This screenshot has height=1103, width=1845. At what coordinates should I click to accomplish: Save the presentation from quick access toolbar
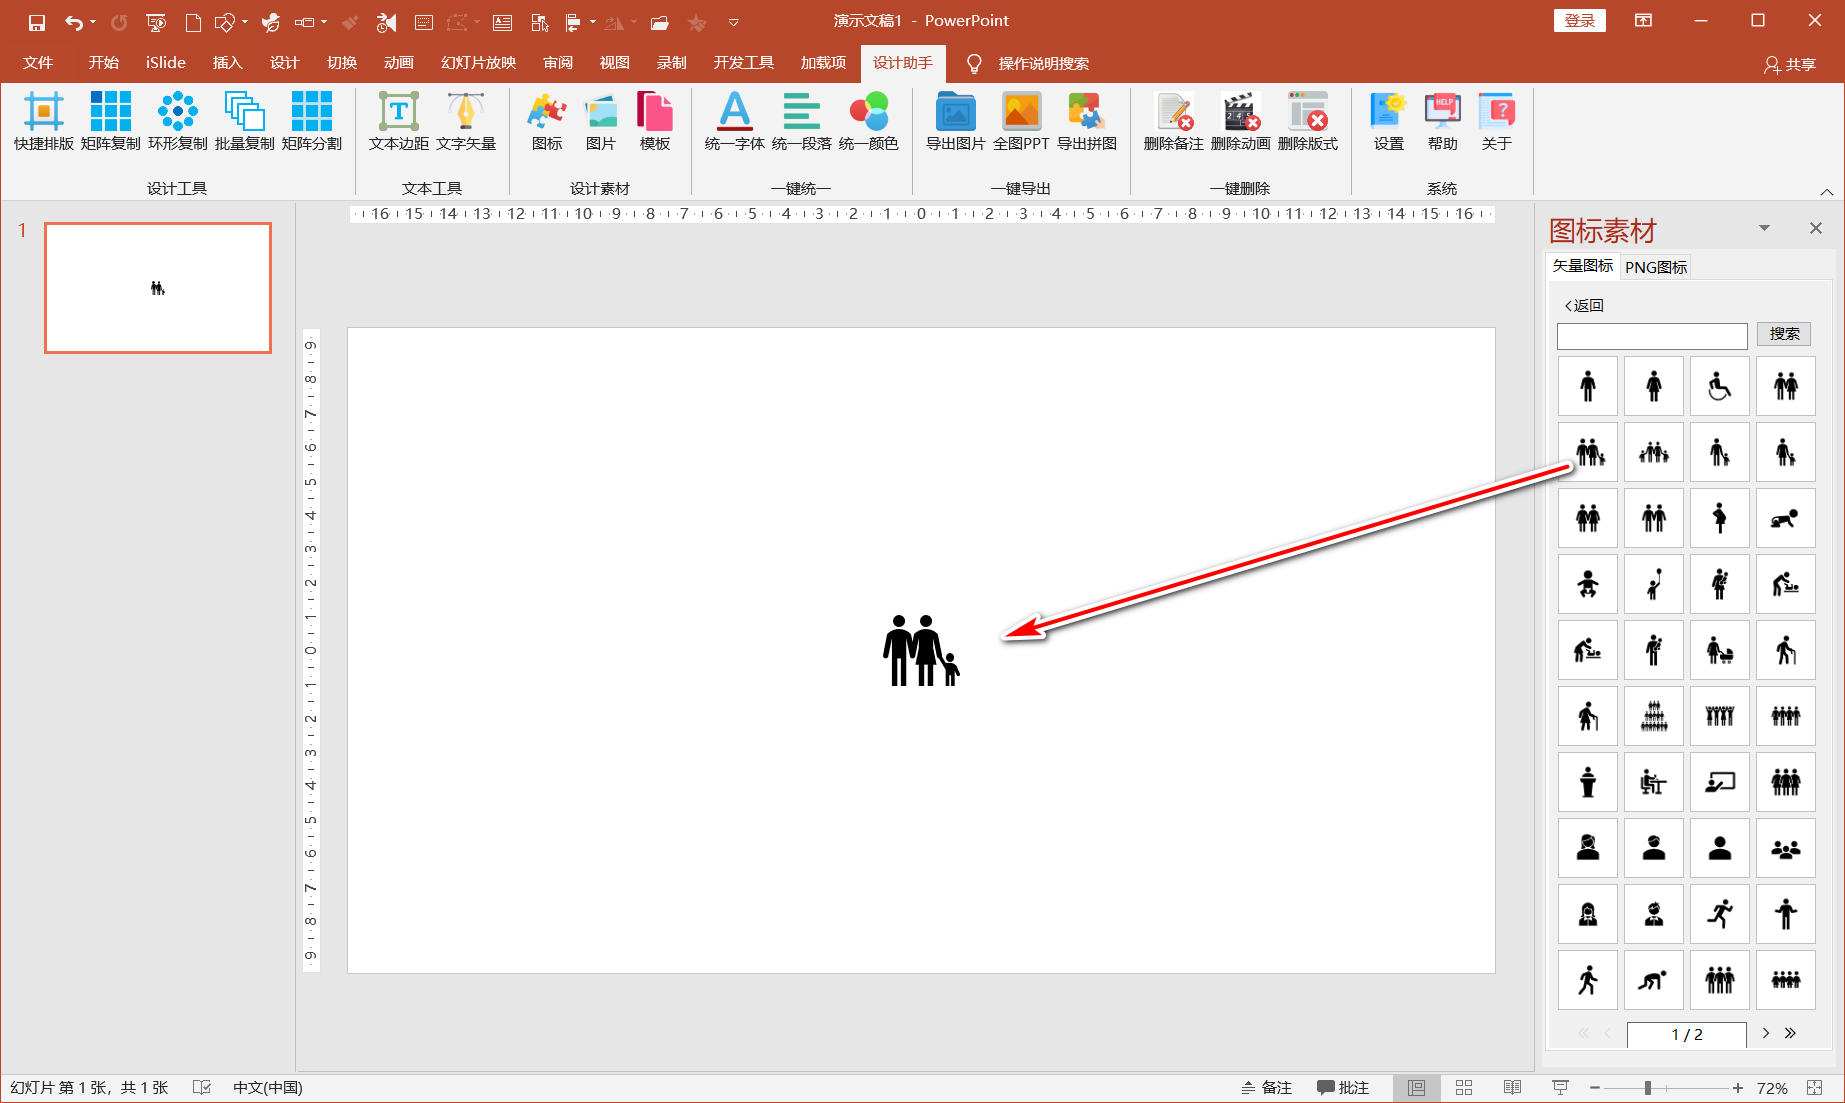tap(37, 22)
